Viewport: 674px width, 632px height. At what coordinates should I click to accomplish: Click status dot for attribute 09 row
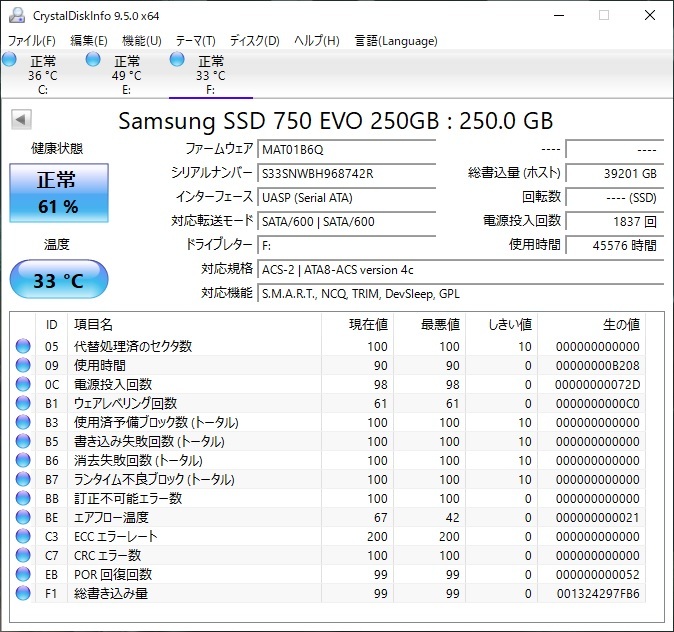(23, 365)
